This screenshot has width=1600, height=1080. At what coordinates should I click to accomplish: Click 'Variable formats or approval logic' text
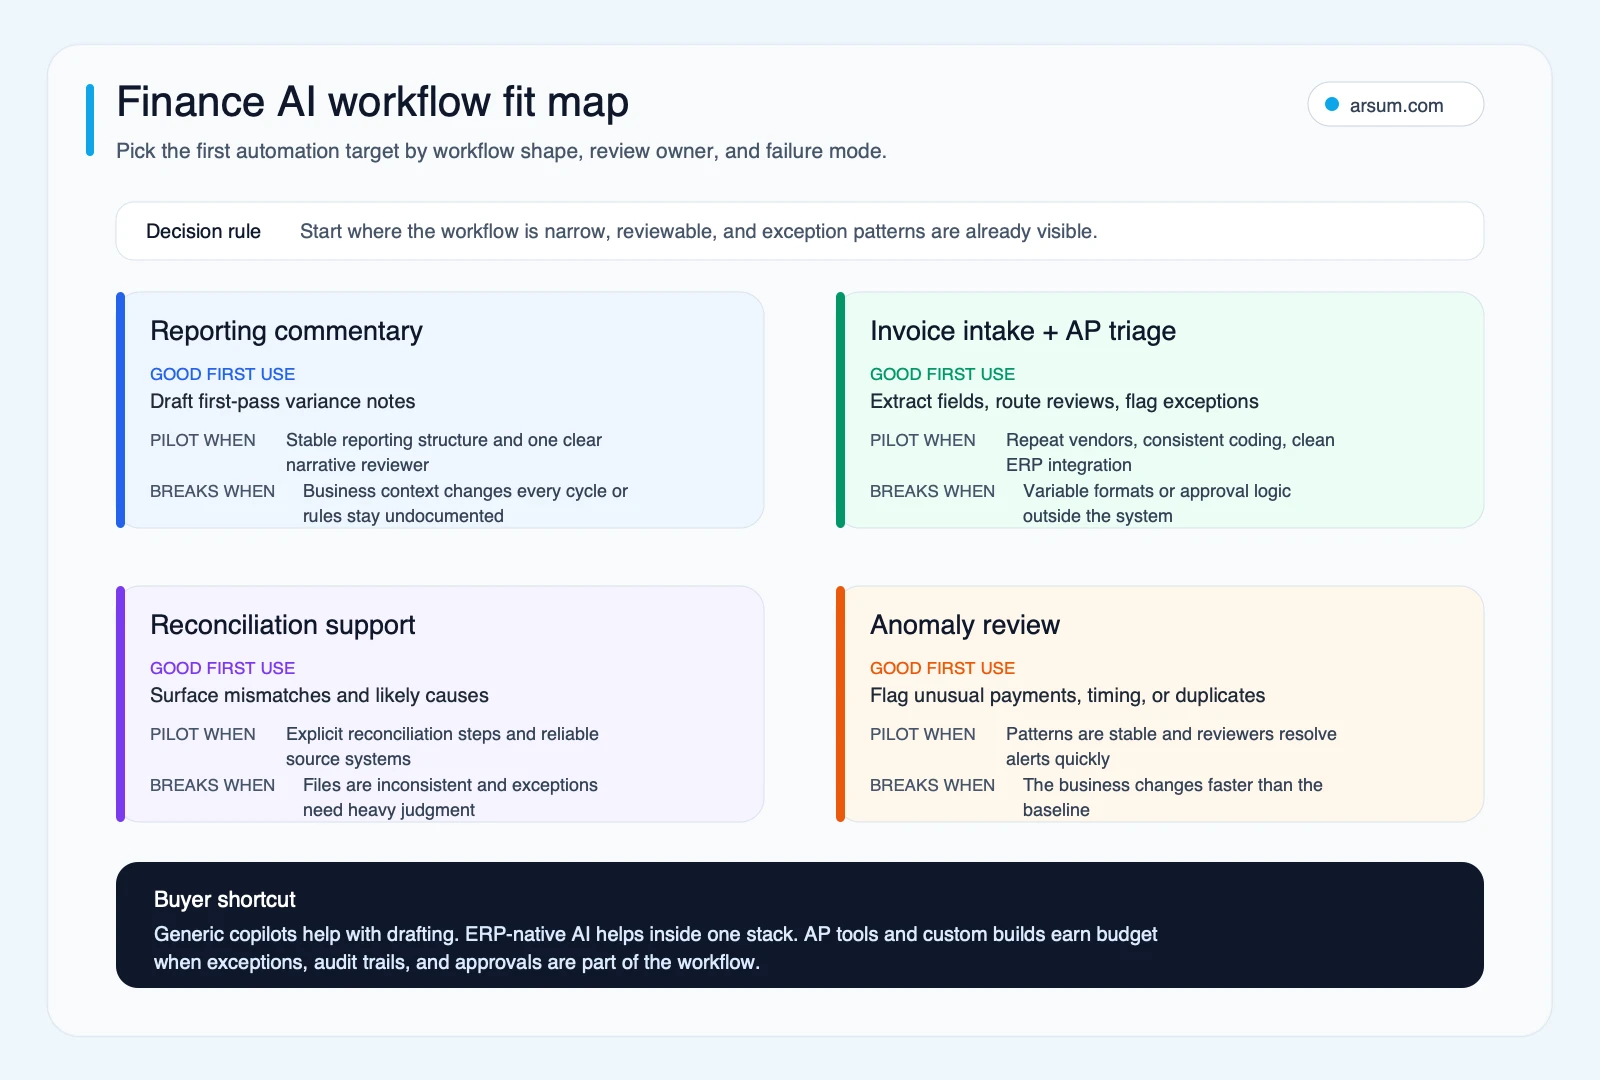(1156, 503)
